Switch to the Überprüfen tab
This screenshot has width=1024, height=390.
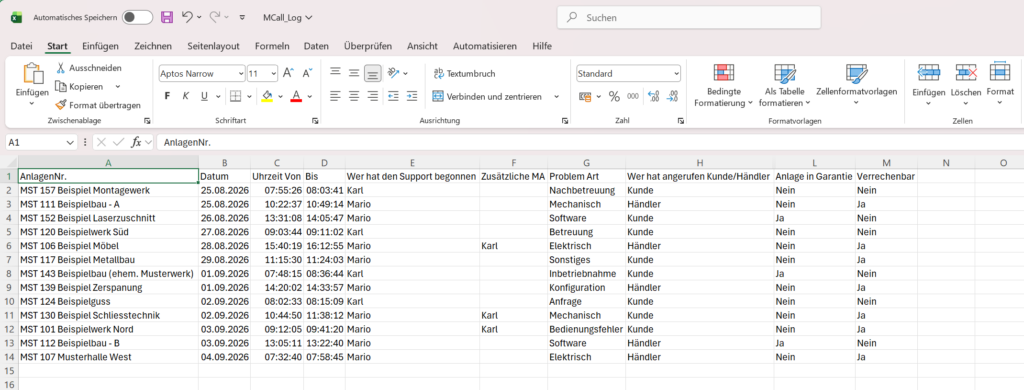point(368,46)
